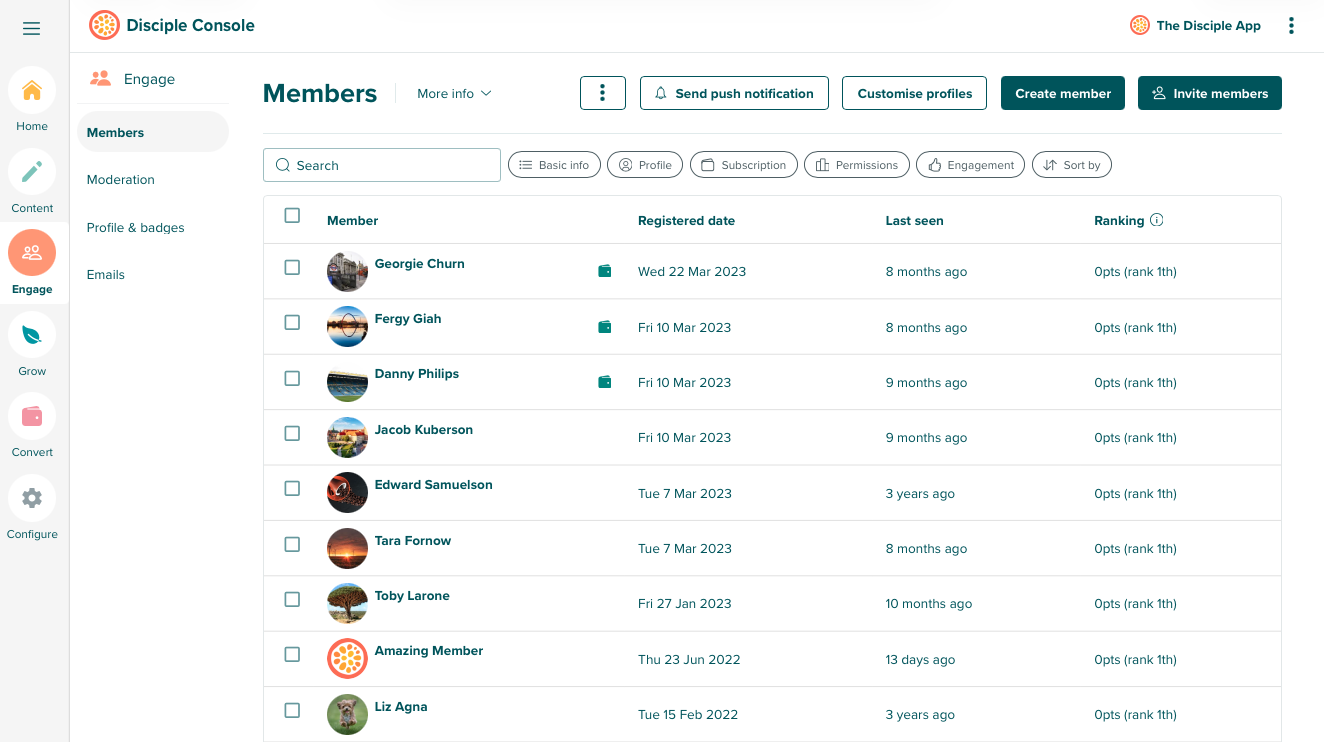Select the checkbox for Fergy Giah
Viewport: 1324px width, 742px height.
[292, 323]
